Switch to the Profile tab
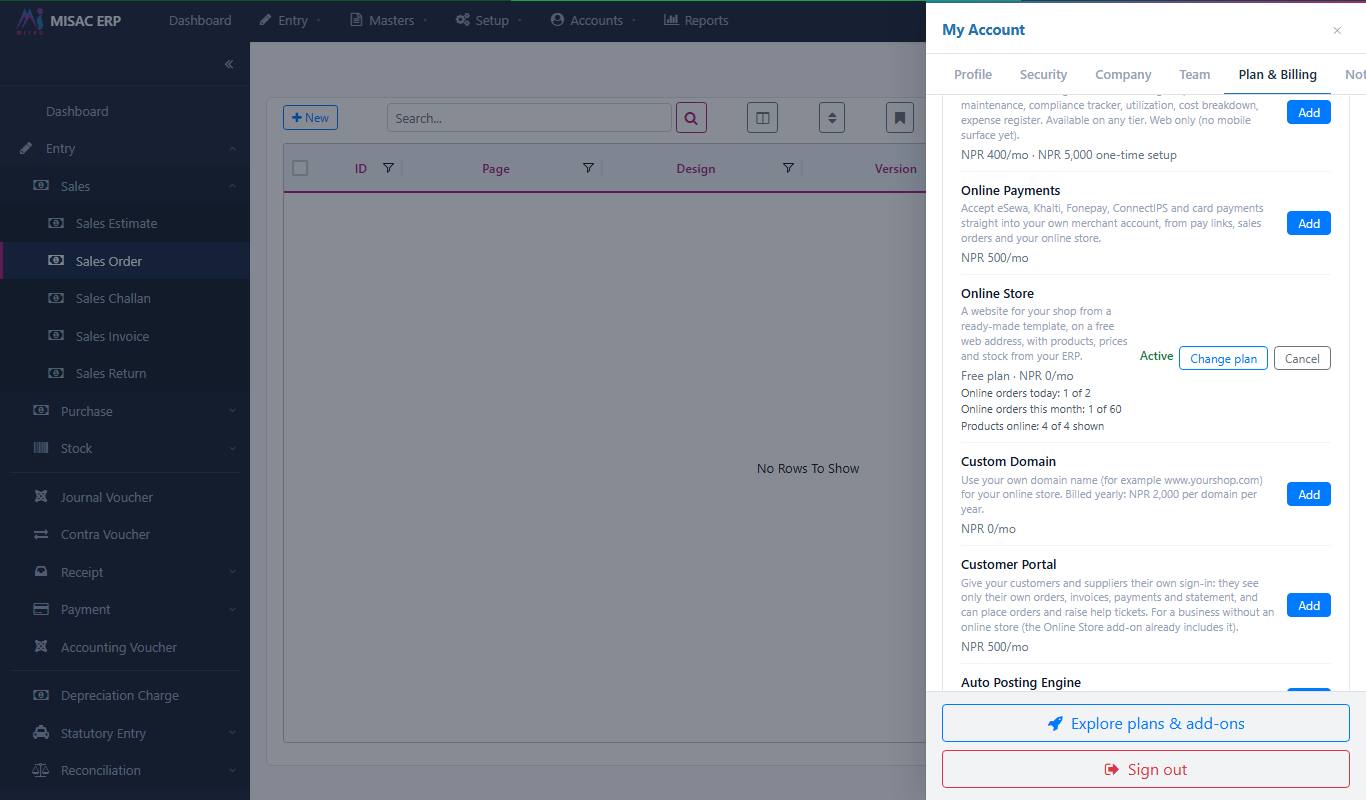This screenshot has height=800, width=1366. click(x=973, y=74)
